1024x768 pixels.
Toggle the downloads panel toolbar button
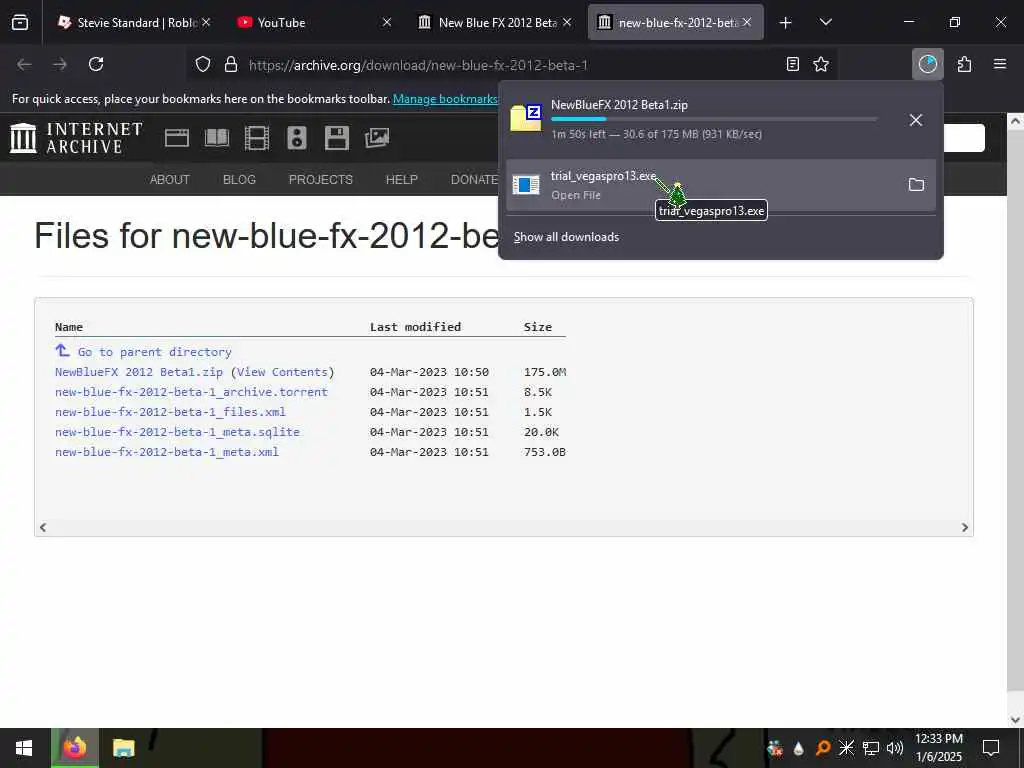coord(928,64)
